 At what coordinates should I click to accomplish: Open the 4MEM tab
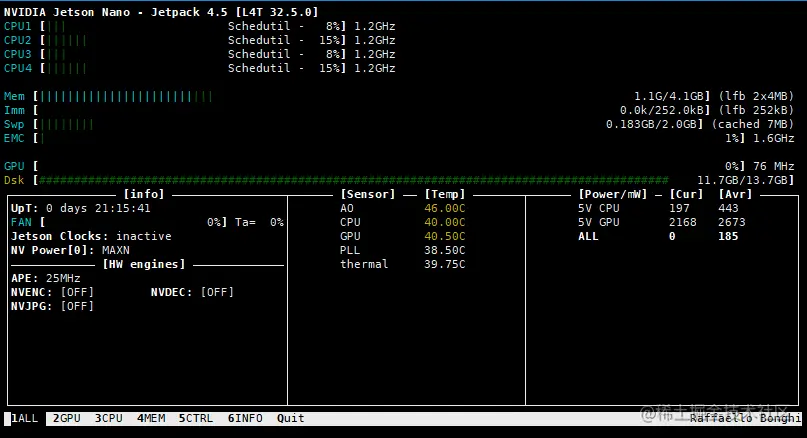tap(151, 418)
